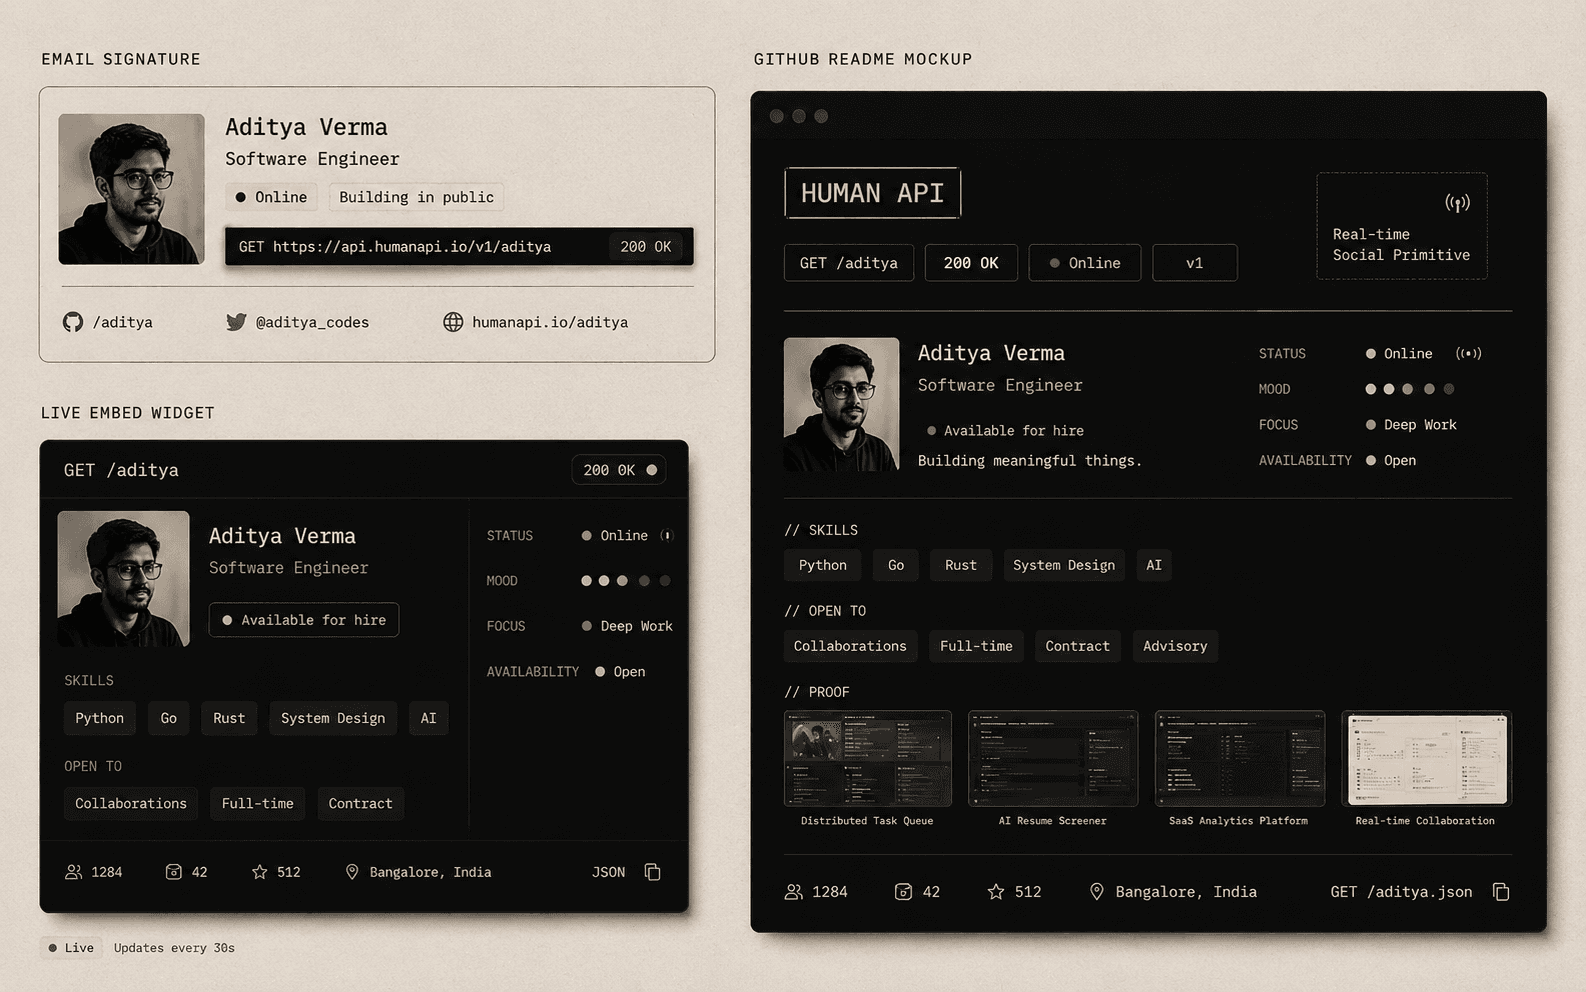Open the AI Resume Screener thumbnail
The width and height of the screenshot is (1586, 992).
pyautogui.click(x=1053, y=758)
